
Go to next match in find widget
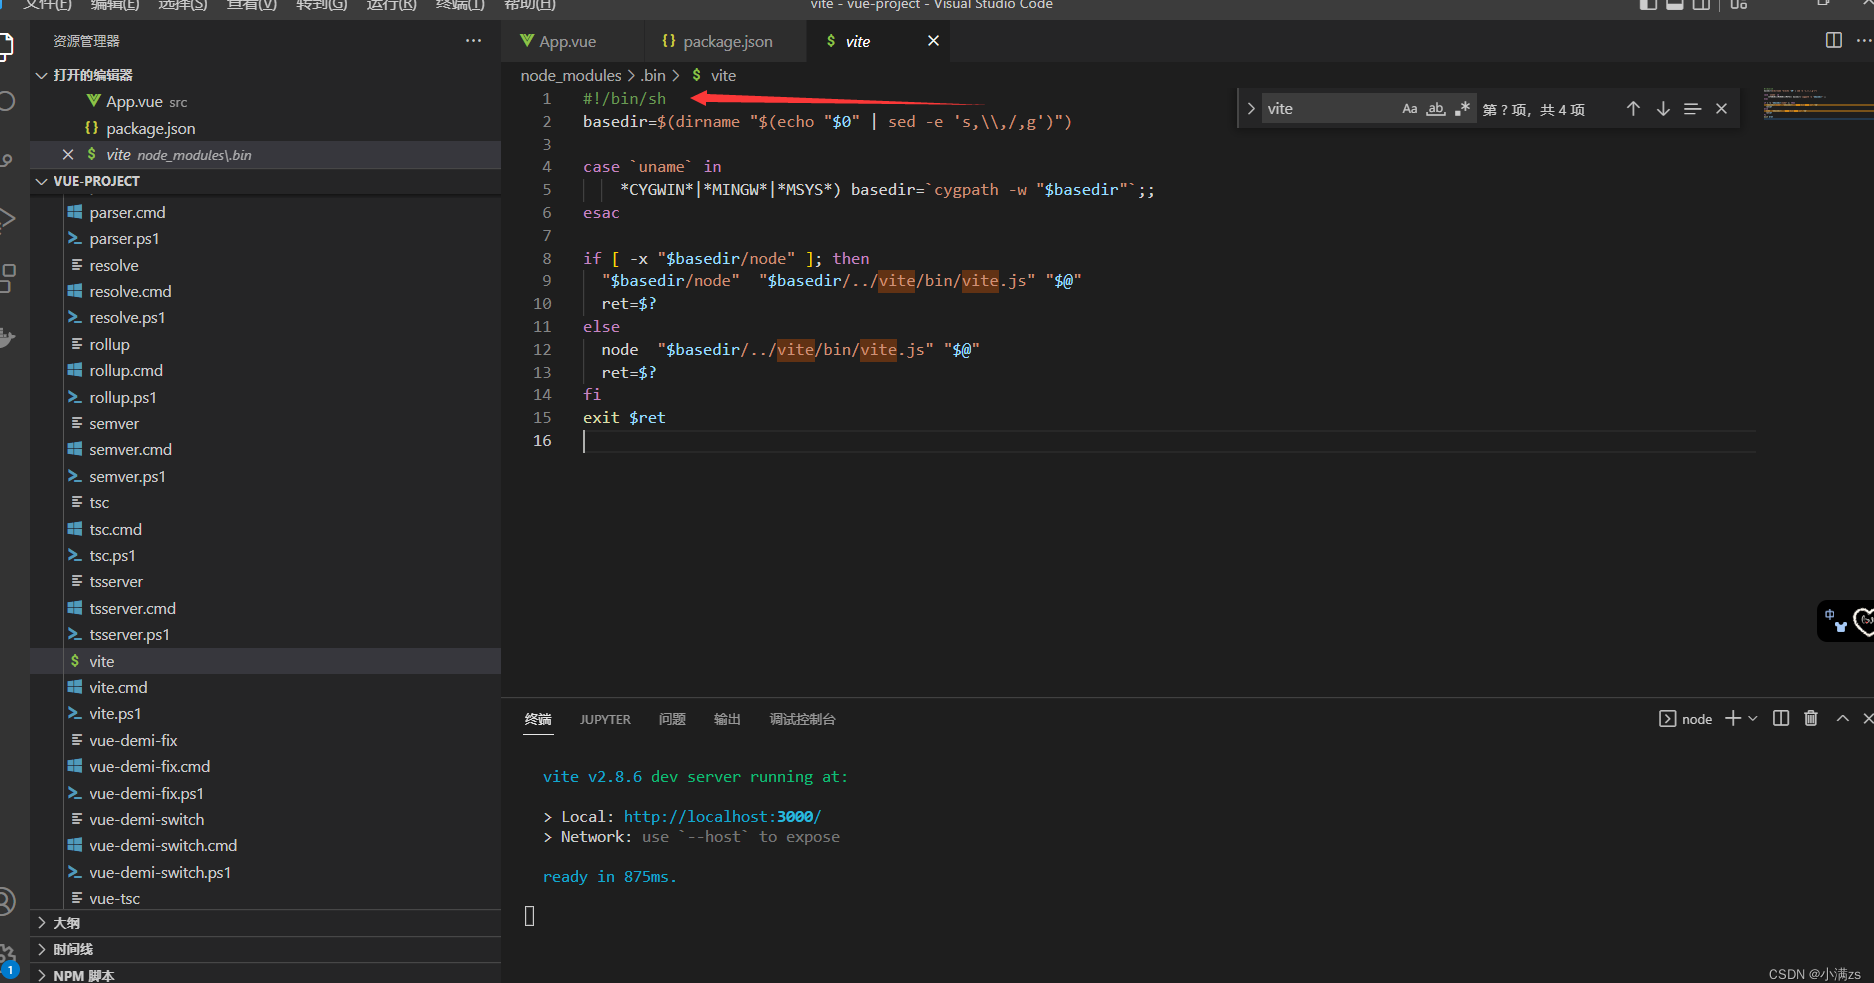point(1662,109)
